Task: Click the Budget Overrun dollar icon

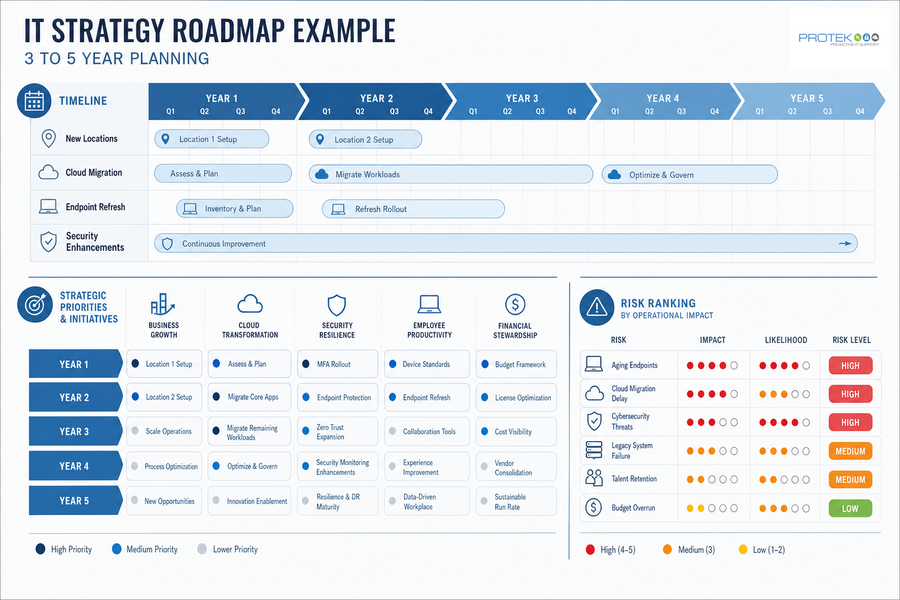Action: [593, 507]
